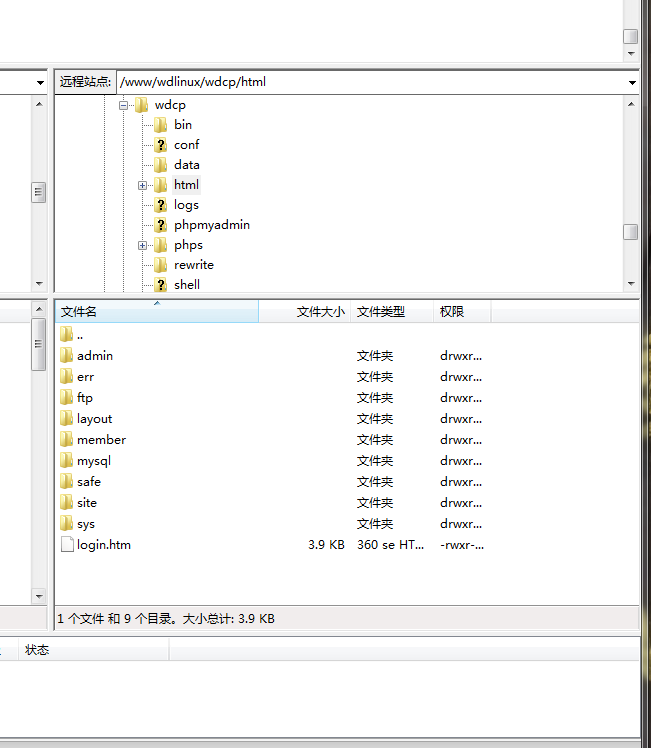651x748 pixels.
Task: Click the mysql folder icon in file list
Action: click(x=67, y=460)
